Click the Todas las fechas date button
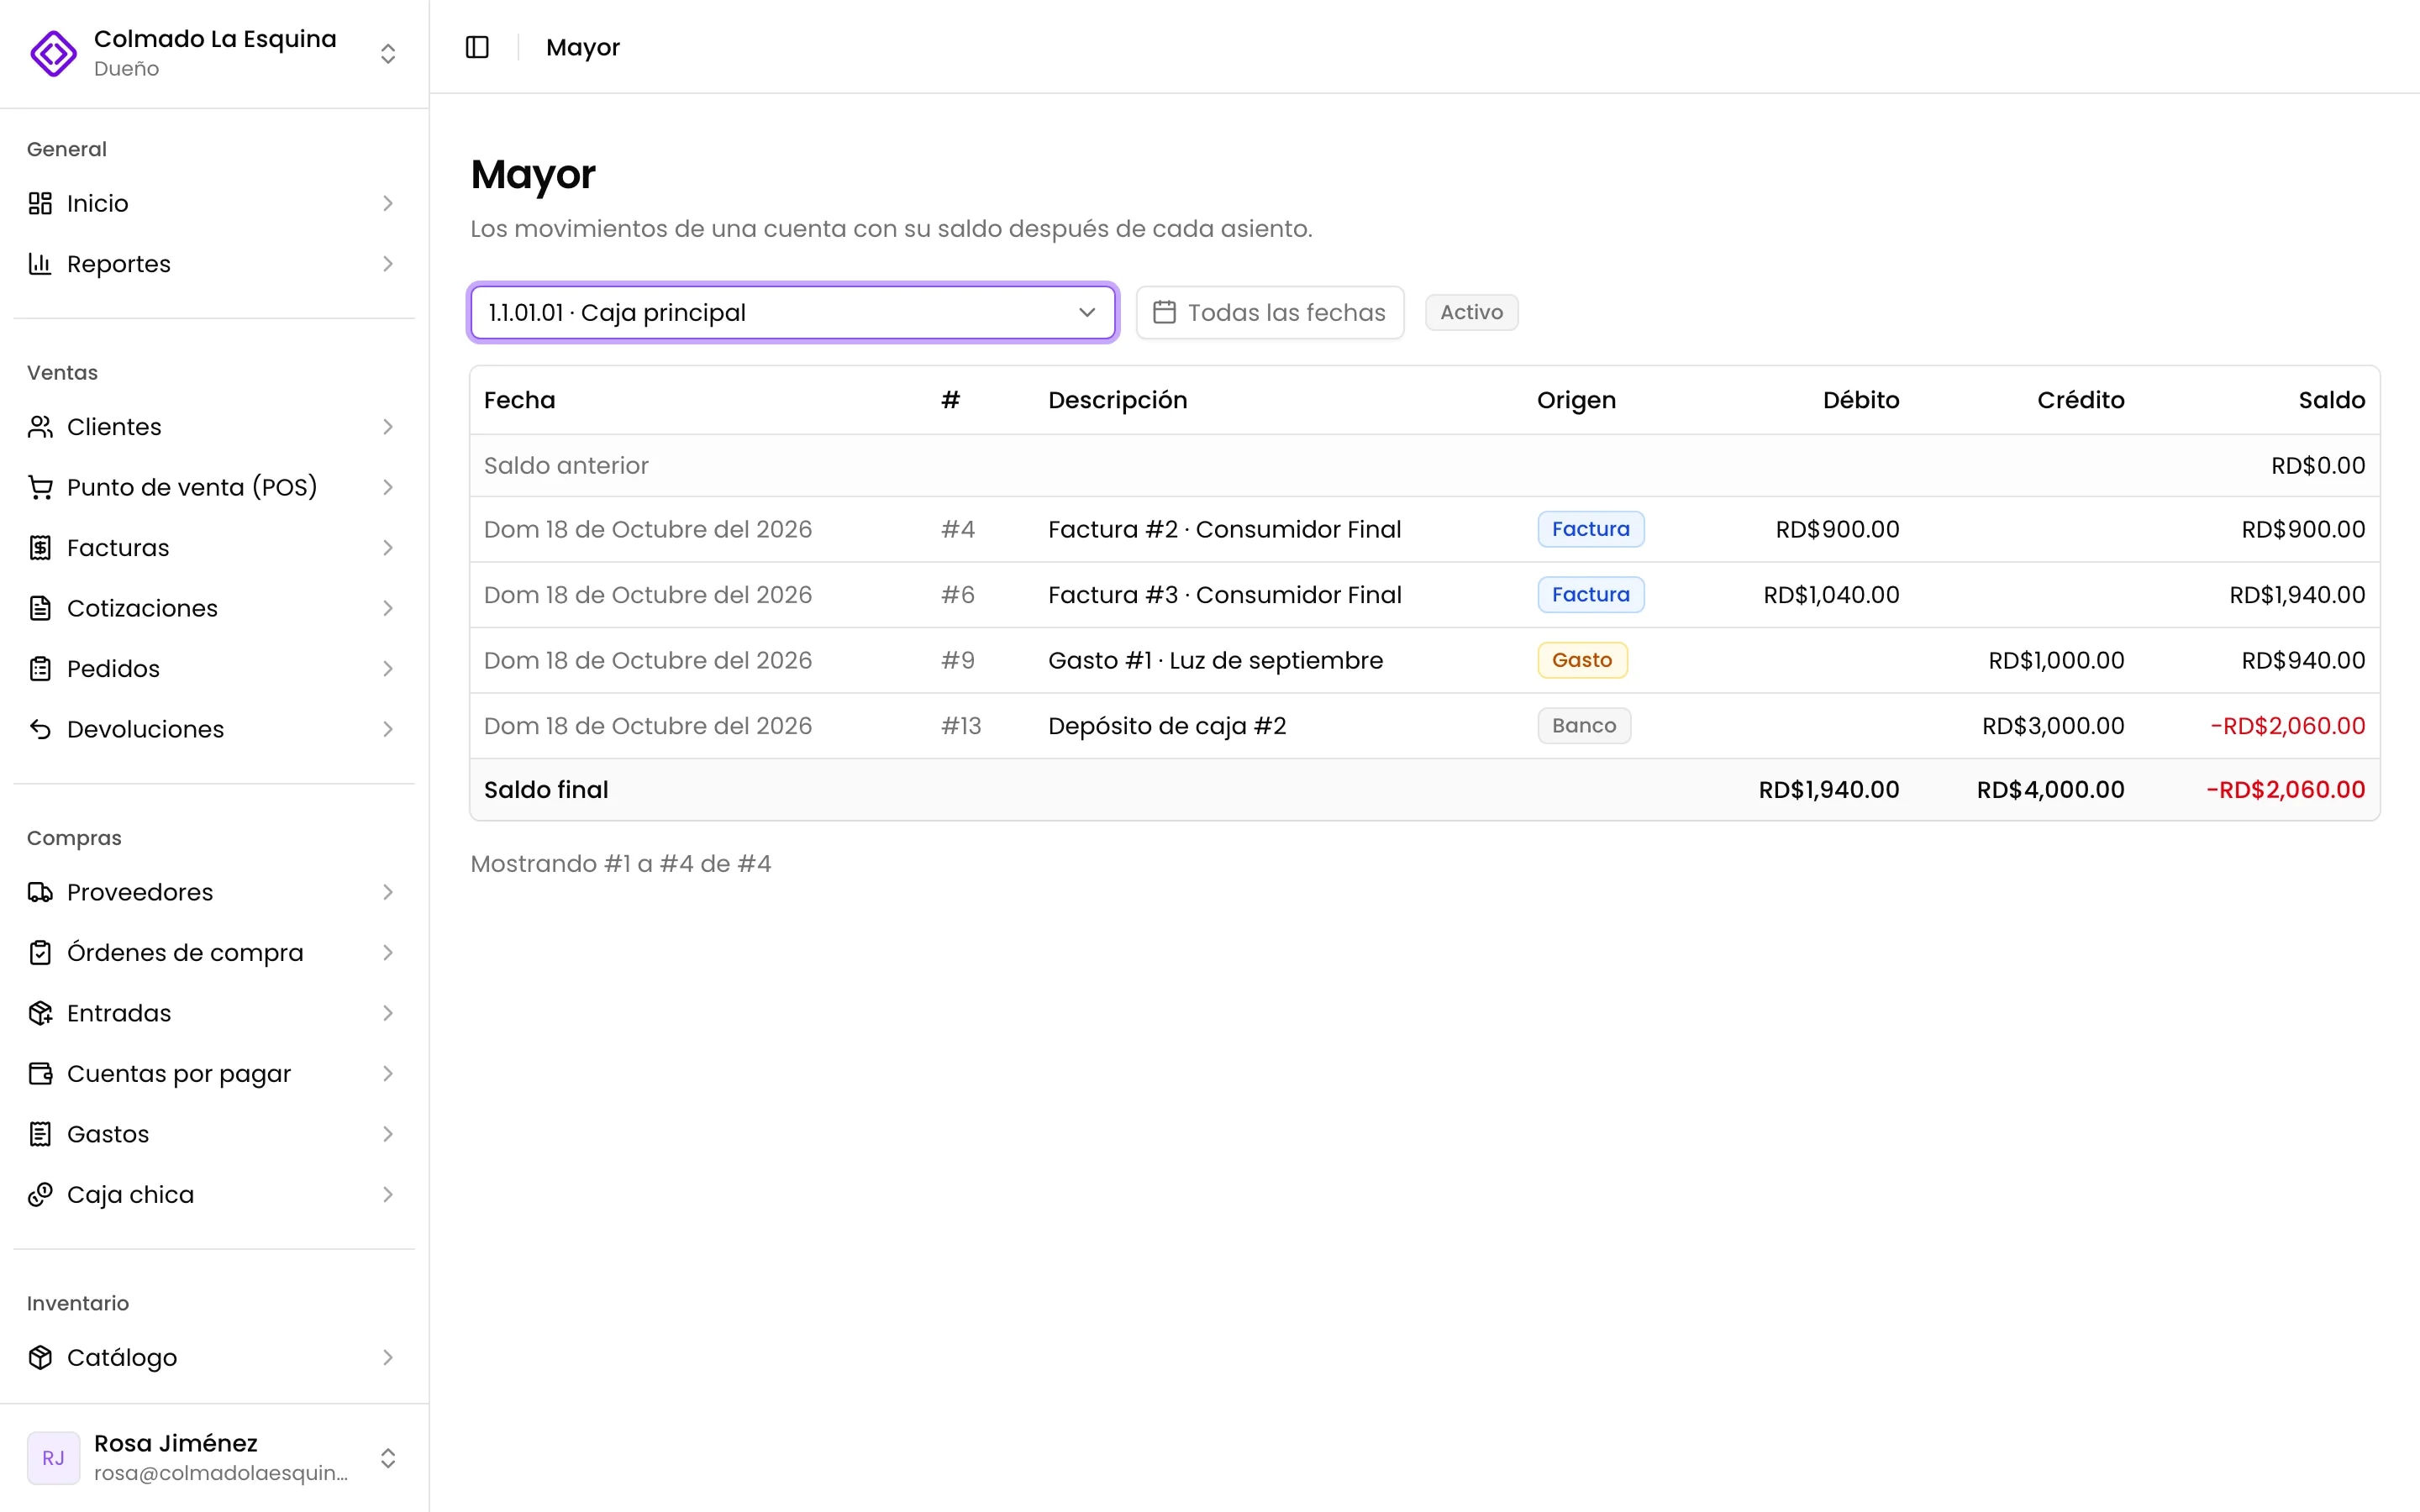This screenshot has height=1512, width=2420. (x=1270, y=312)
